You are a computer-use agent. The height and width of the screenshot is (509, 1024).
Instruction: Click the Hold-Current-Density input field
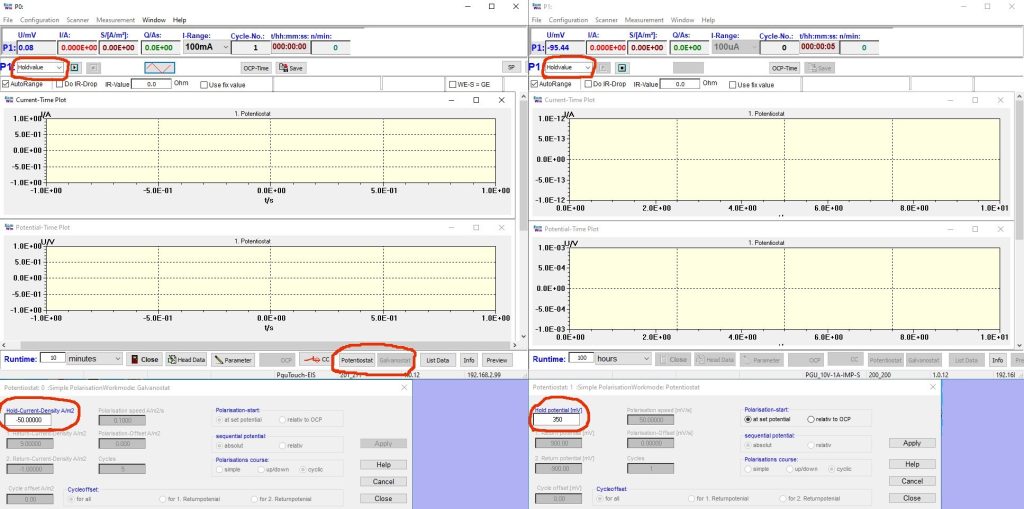[29, 420]
